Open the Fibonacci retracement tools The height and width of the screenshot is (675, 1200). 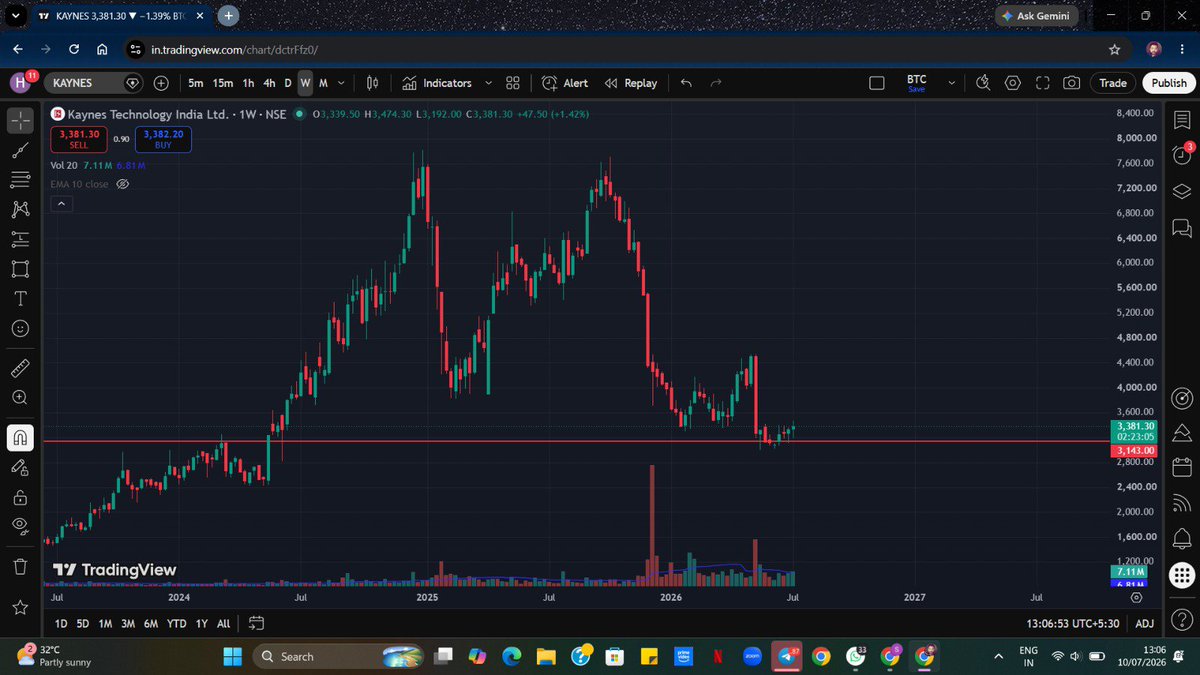pos(20,180)
